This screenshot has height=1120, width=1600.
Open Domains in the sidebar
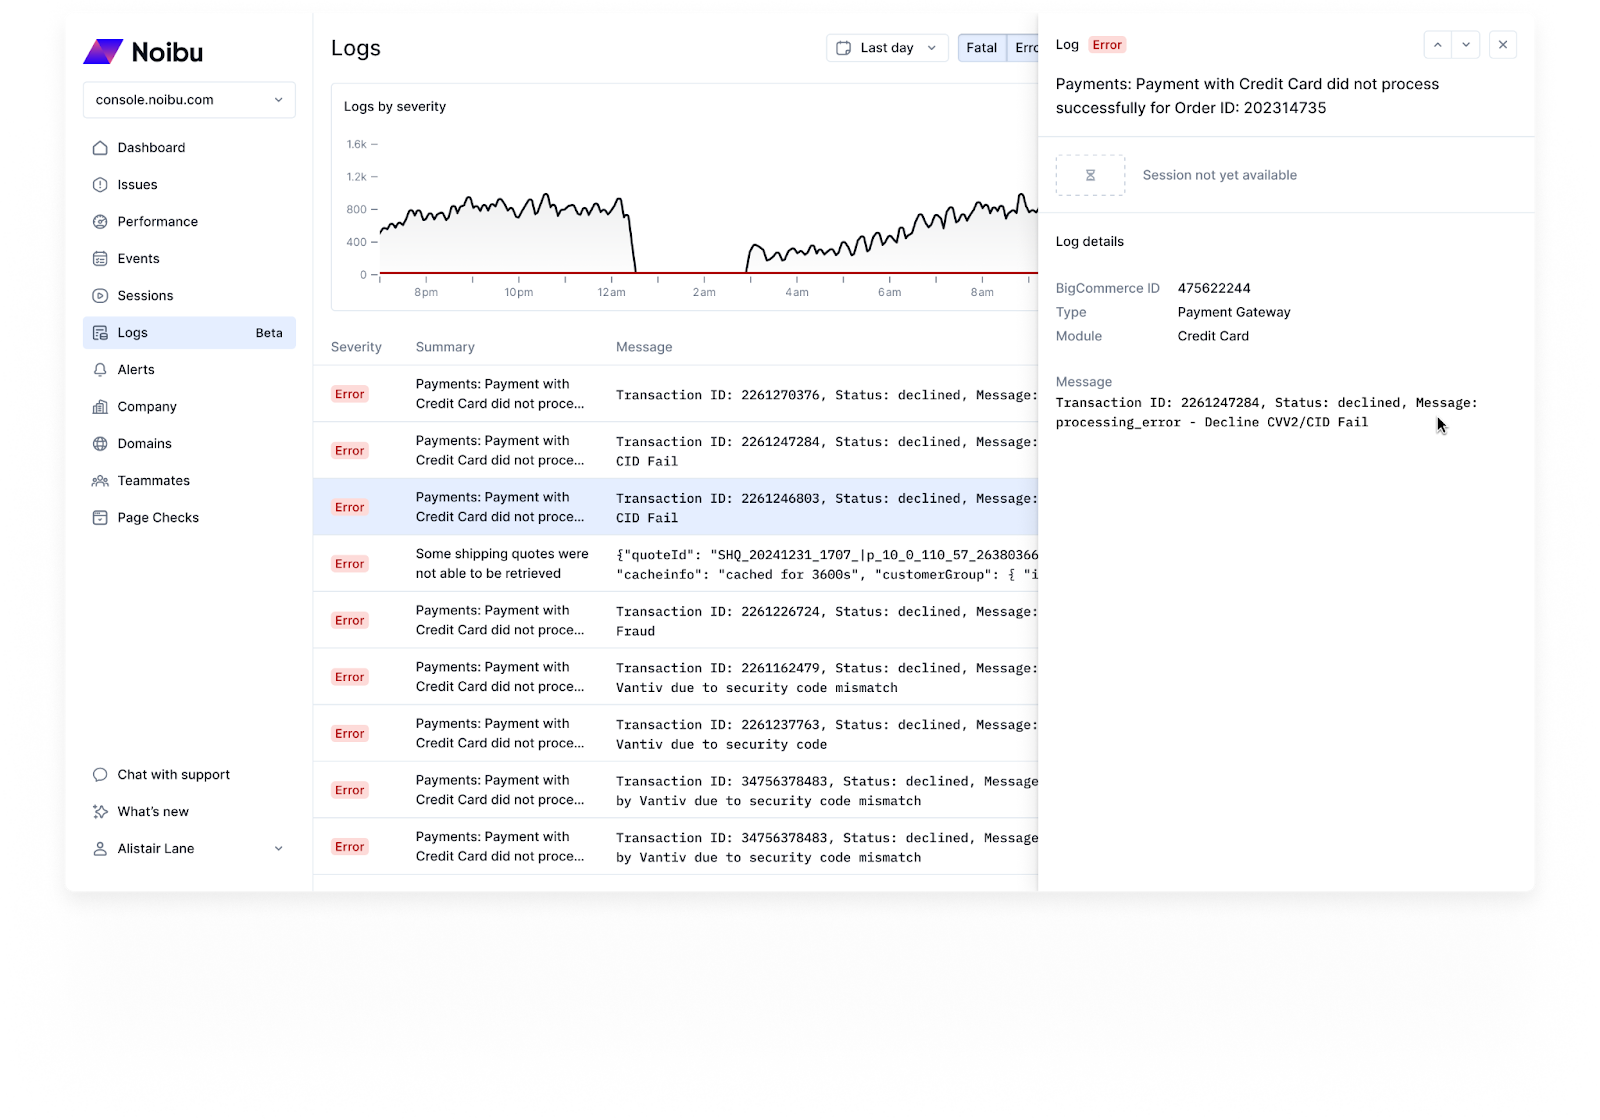click(189, 444)
